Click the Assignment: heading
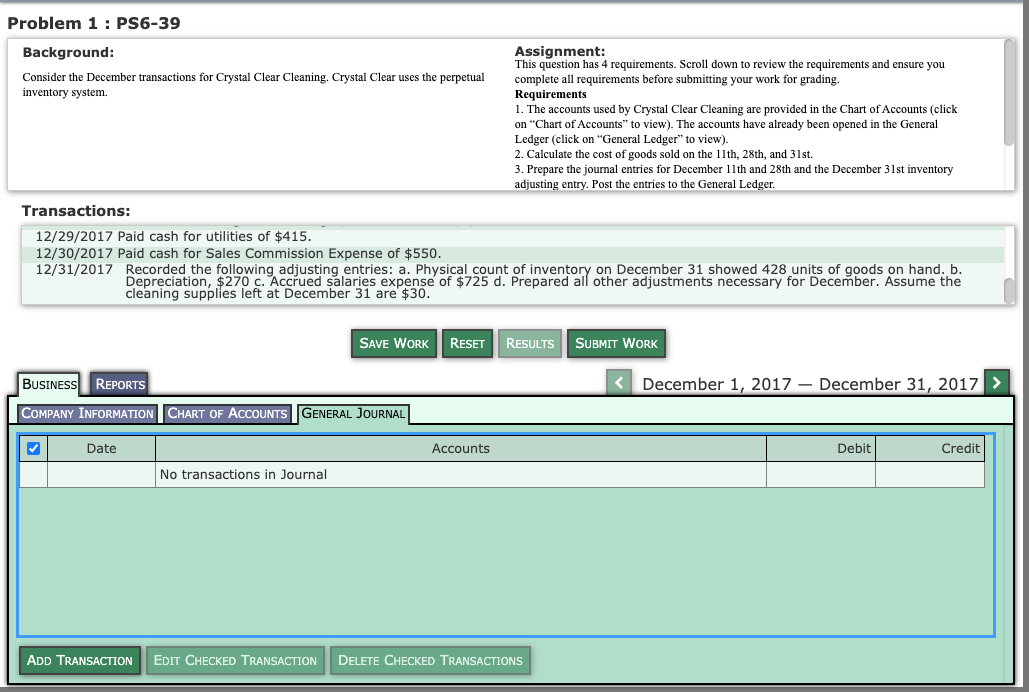Screen dimensions: 1029x692 560,51
